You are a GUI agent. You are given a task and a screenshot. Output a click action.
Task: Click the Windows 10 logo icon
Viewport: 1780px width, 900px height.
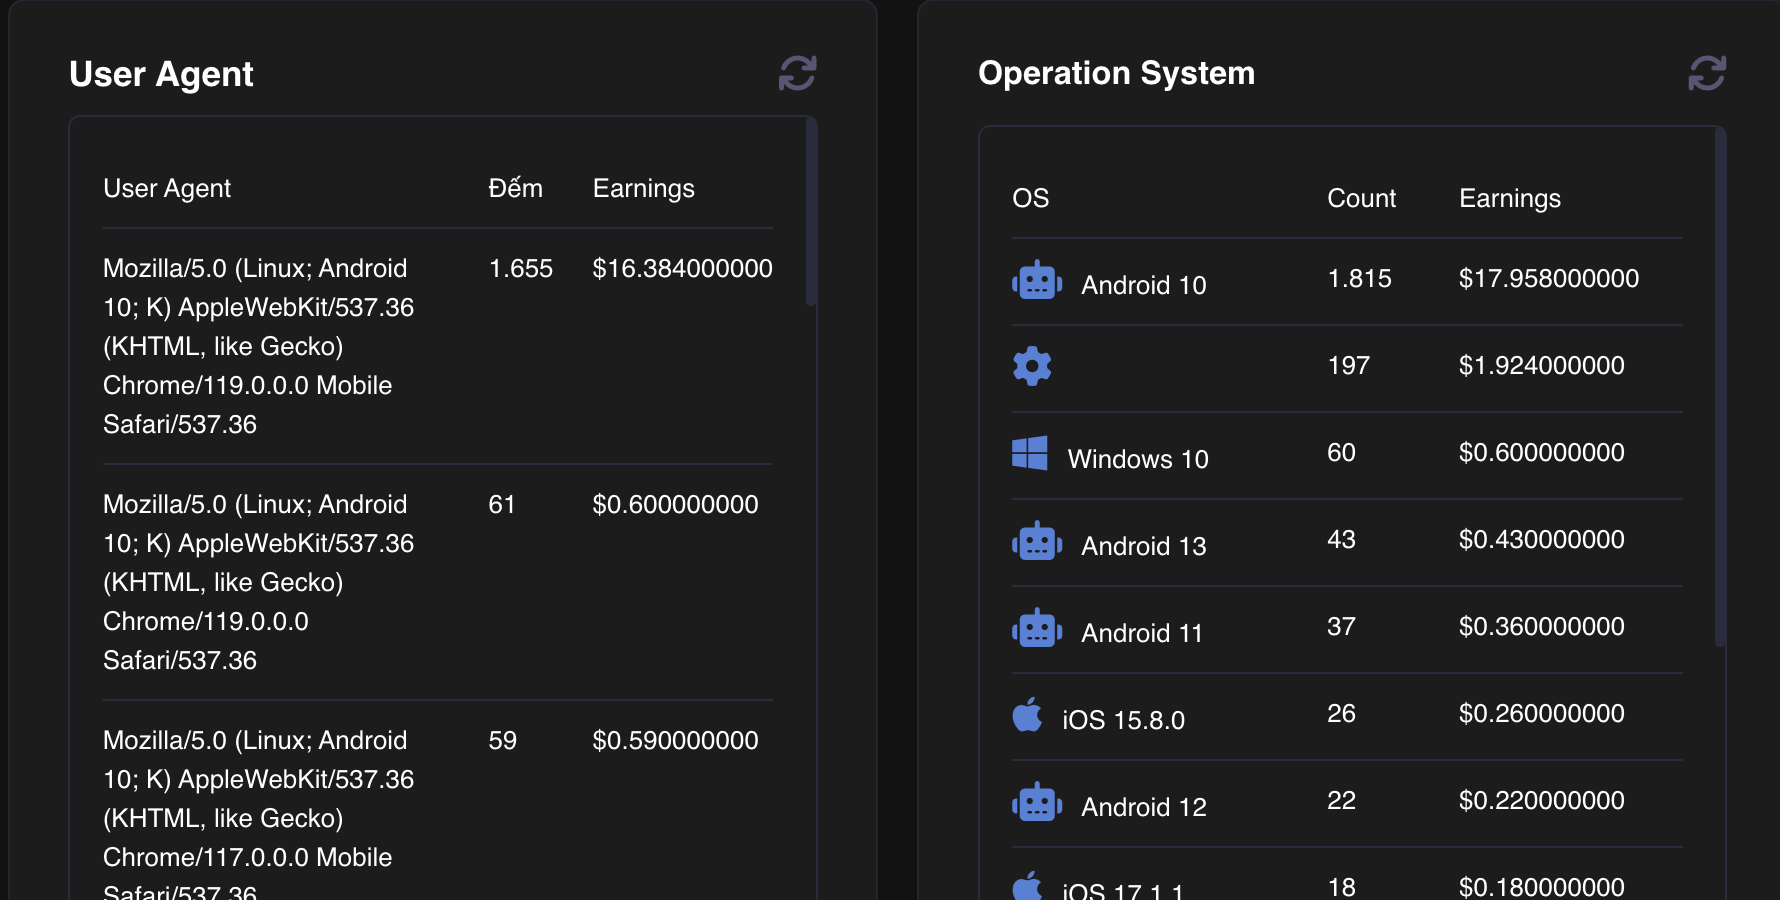[x=1030, y=453]
